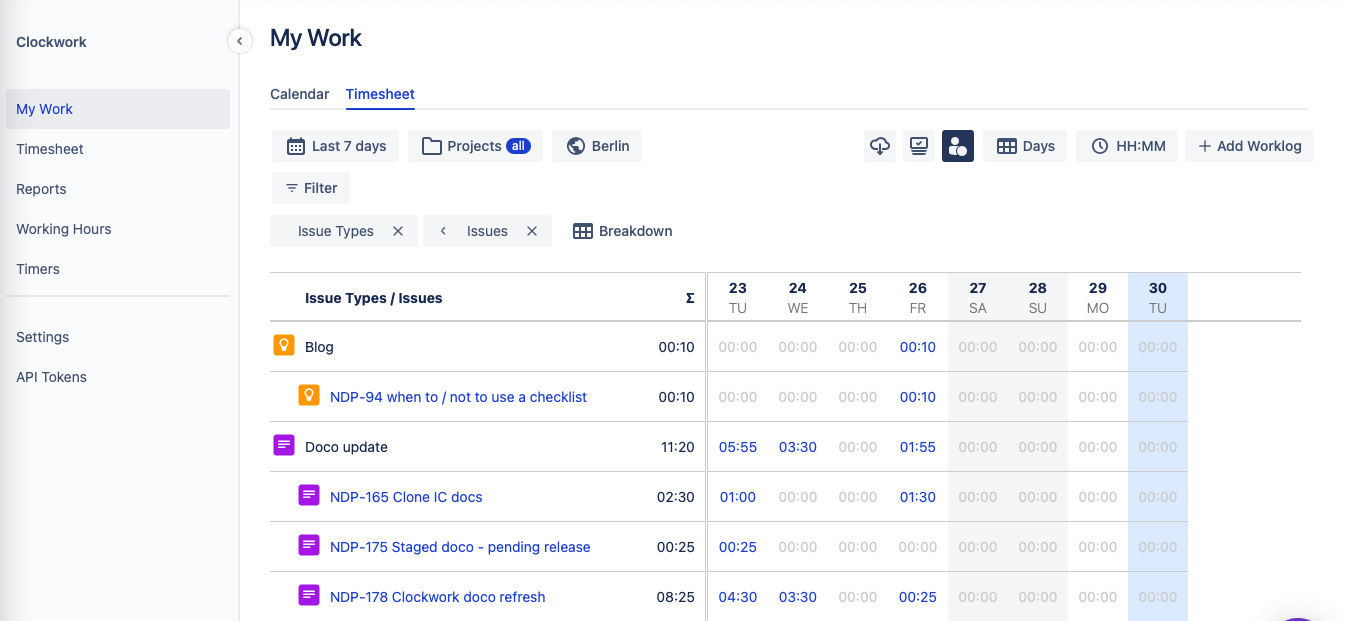Viewport: 1348px width, 621px height.
Task: Open issue NDP-165 Clone IC docs
Action: [x=406, y=497]
